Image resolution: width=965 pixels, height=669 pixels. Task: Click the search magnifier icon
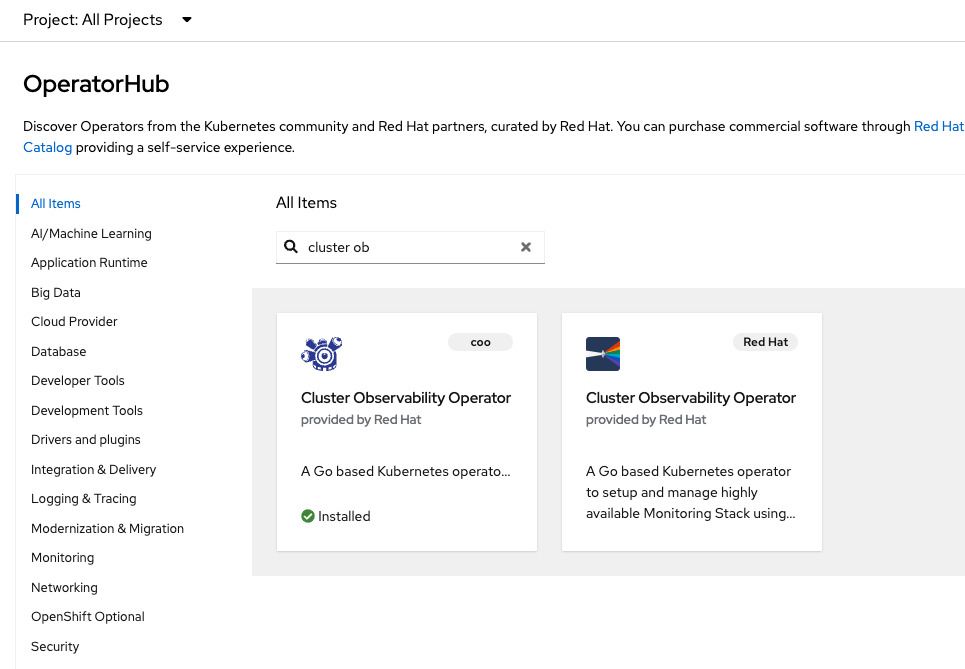click(291, 247)
